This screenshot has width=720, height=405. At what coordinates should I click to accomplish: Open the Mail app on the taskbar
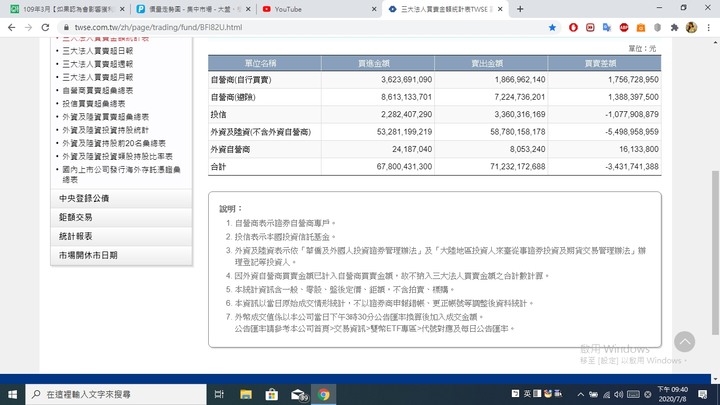click(298, 394)
